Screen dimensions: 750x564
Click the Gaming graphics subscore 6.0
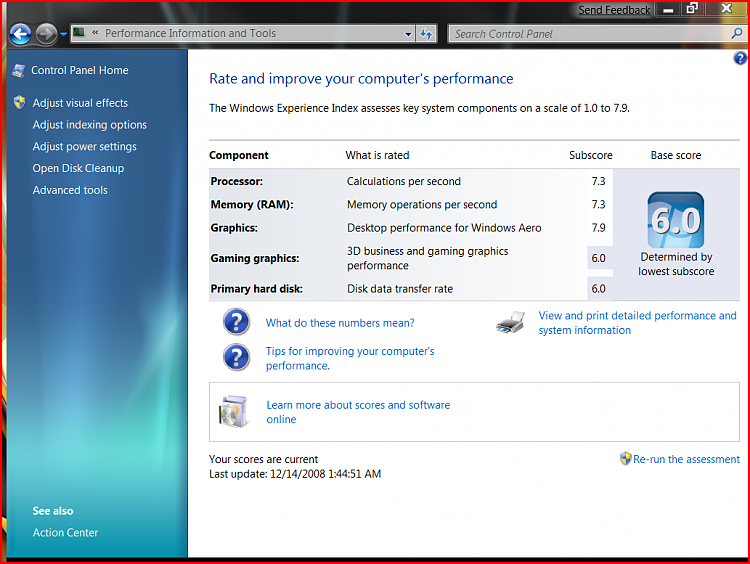[x=598, y=258]
